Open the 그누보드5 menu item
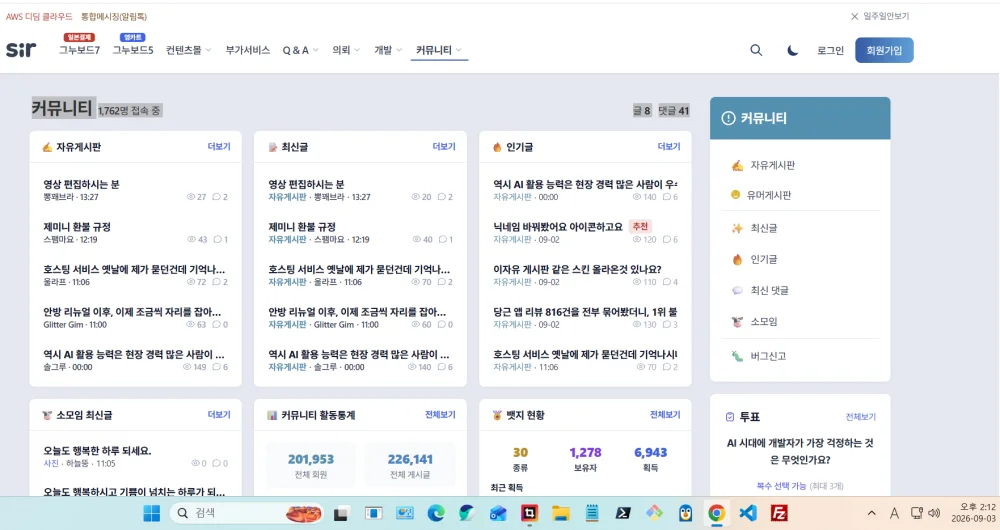The height and width of the screenshot is (530, 1000). point(133,50)
